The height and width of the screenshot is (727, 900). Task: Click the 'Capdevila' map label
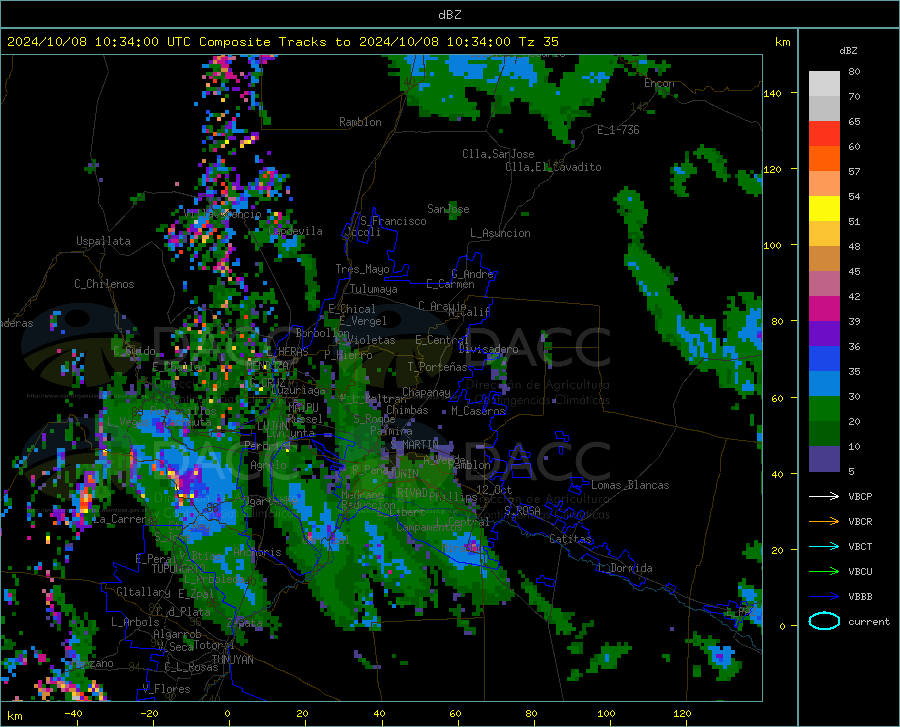tap(296, 231)
